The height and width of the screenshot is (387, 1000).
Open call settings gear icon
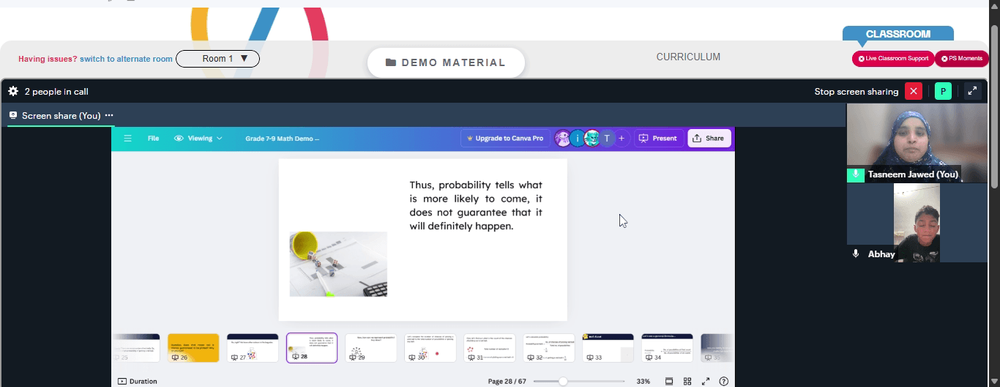[x=13, y=91]
